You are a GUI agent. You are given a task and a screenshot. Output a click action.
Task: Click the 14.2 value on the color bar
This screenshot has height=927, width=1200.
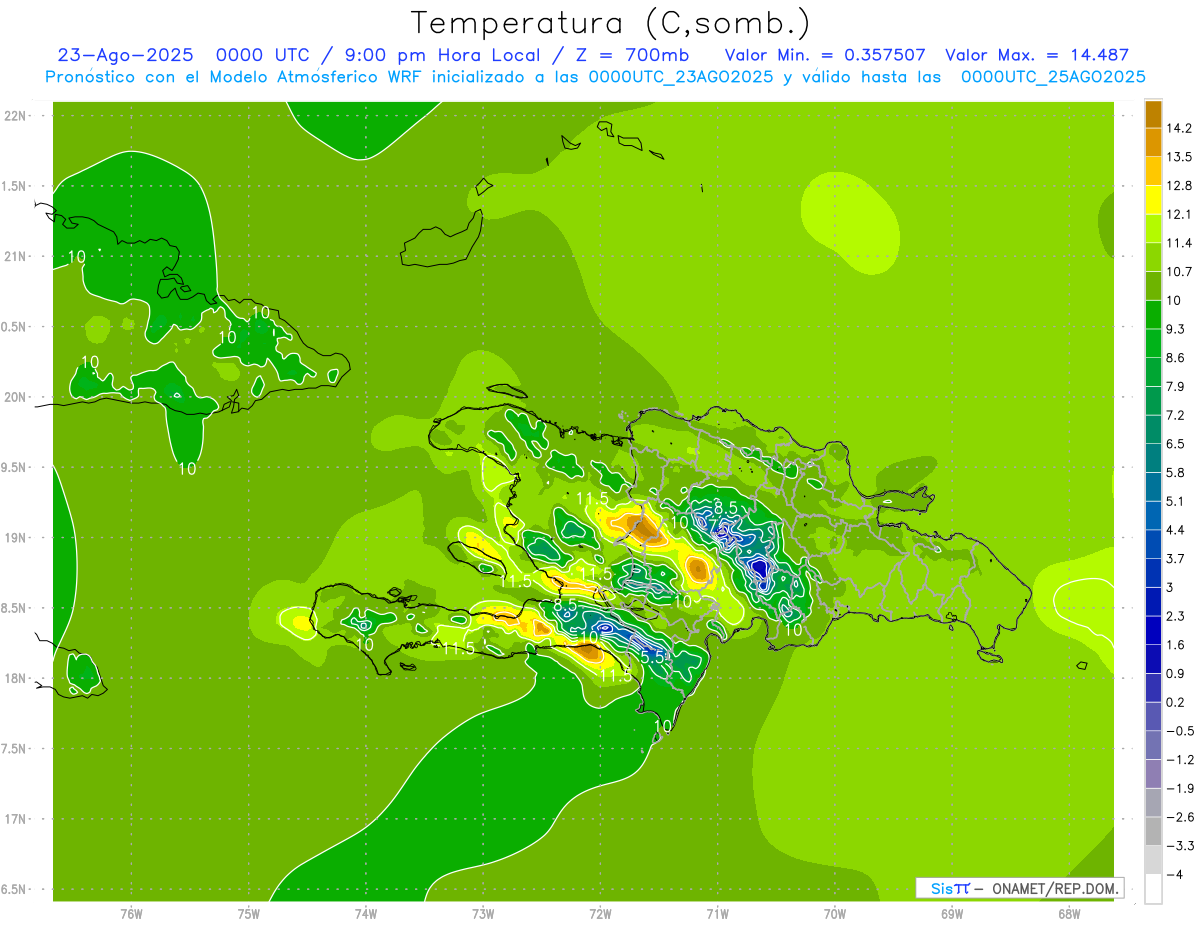[x=1178, y=129]
